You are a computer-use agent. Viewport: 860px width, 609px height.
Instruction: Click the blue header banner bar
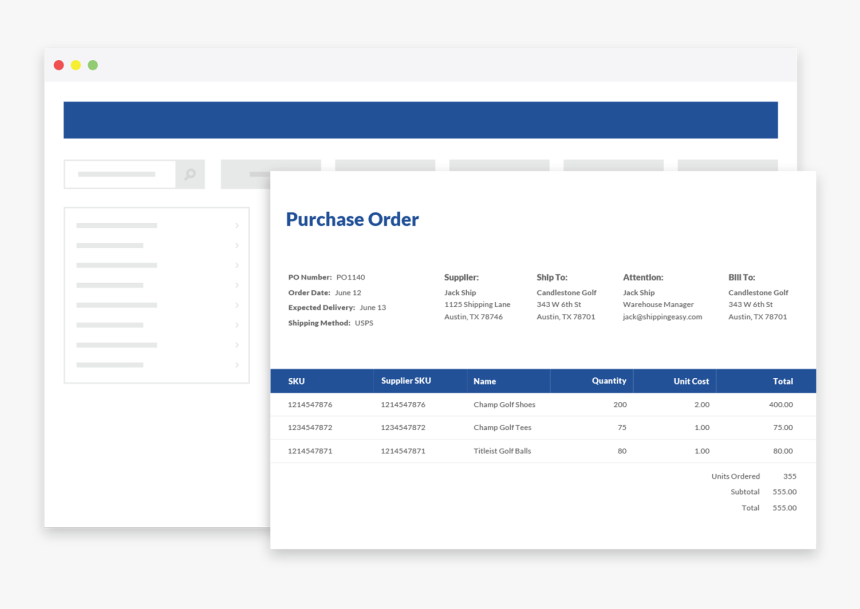(420, 120)
